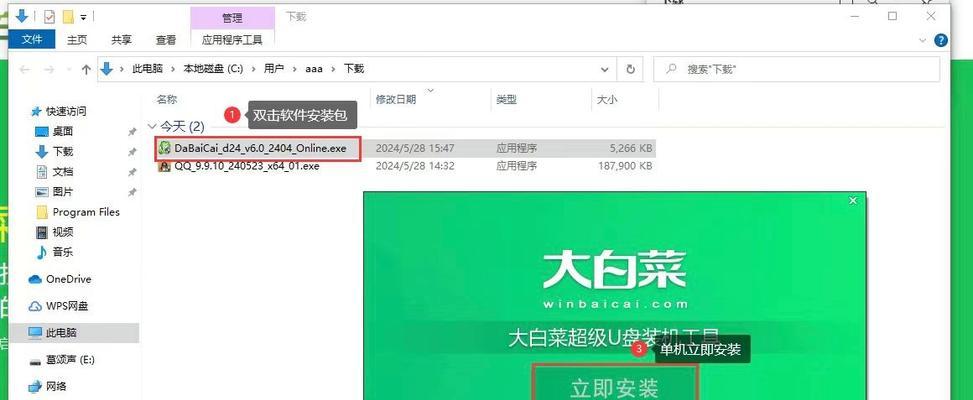Viewport: 973px width, 400px height.
Task: Go back with the left arrow button
Action: tap(24, 69)
